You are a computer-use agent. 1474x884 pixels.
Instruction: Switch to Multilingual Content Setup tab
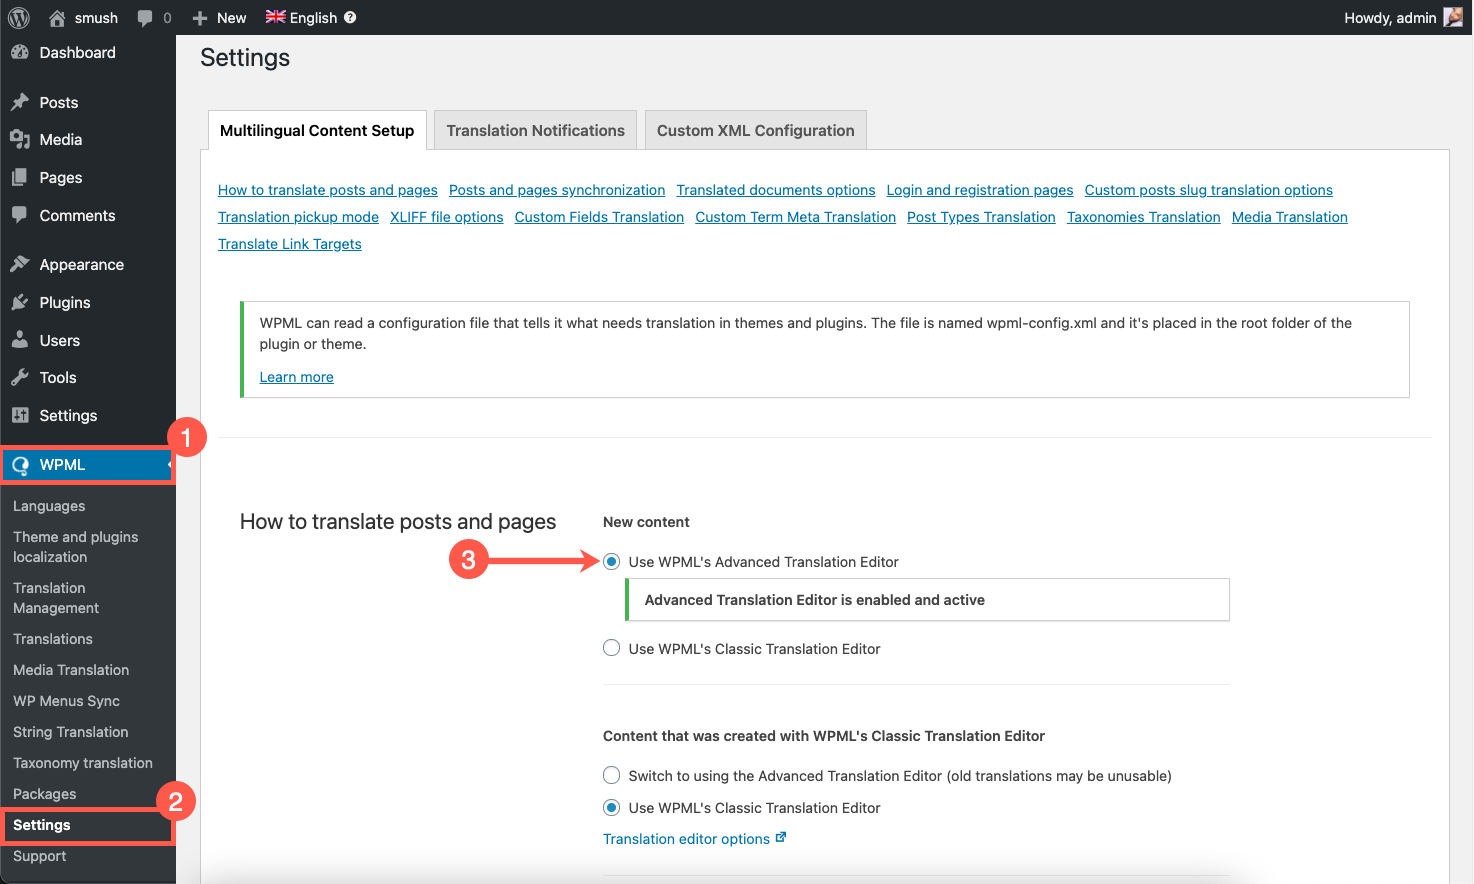(317, 130)
